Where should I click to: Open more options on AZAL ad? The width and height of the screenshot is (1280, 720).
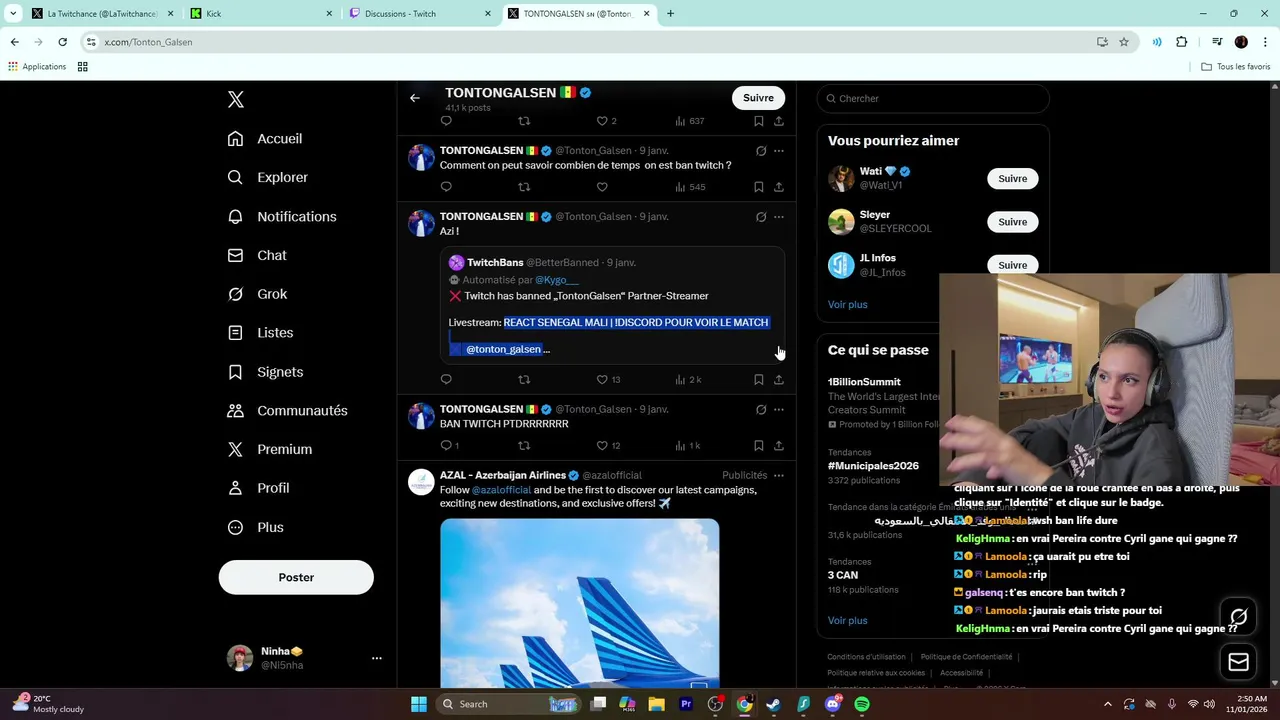pos(779,476)
